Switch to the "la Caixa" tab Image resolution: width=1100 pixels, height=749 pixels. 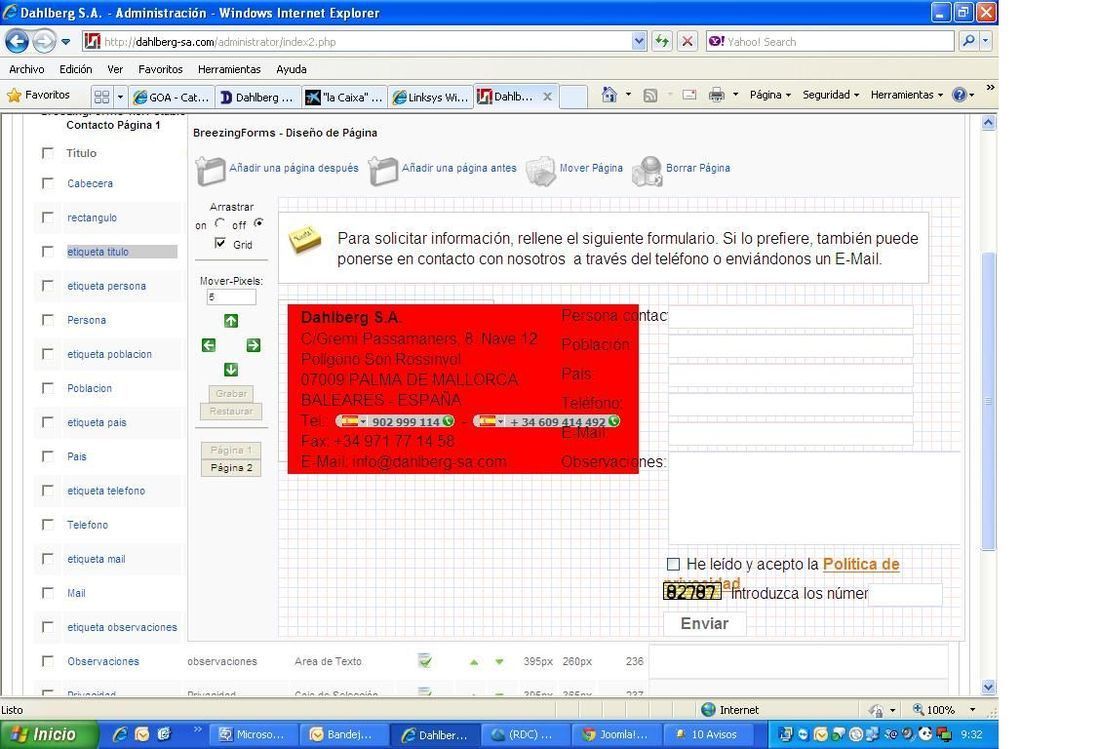pyautogui.click(x=344, y=97)
